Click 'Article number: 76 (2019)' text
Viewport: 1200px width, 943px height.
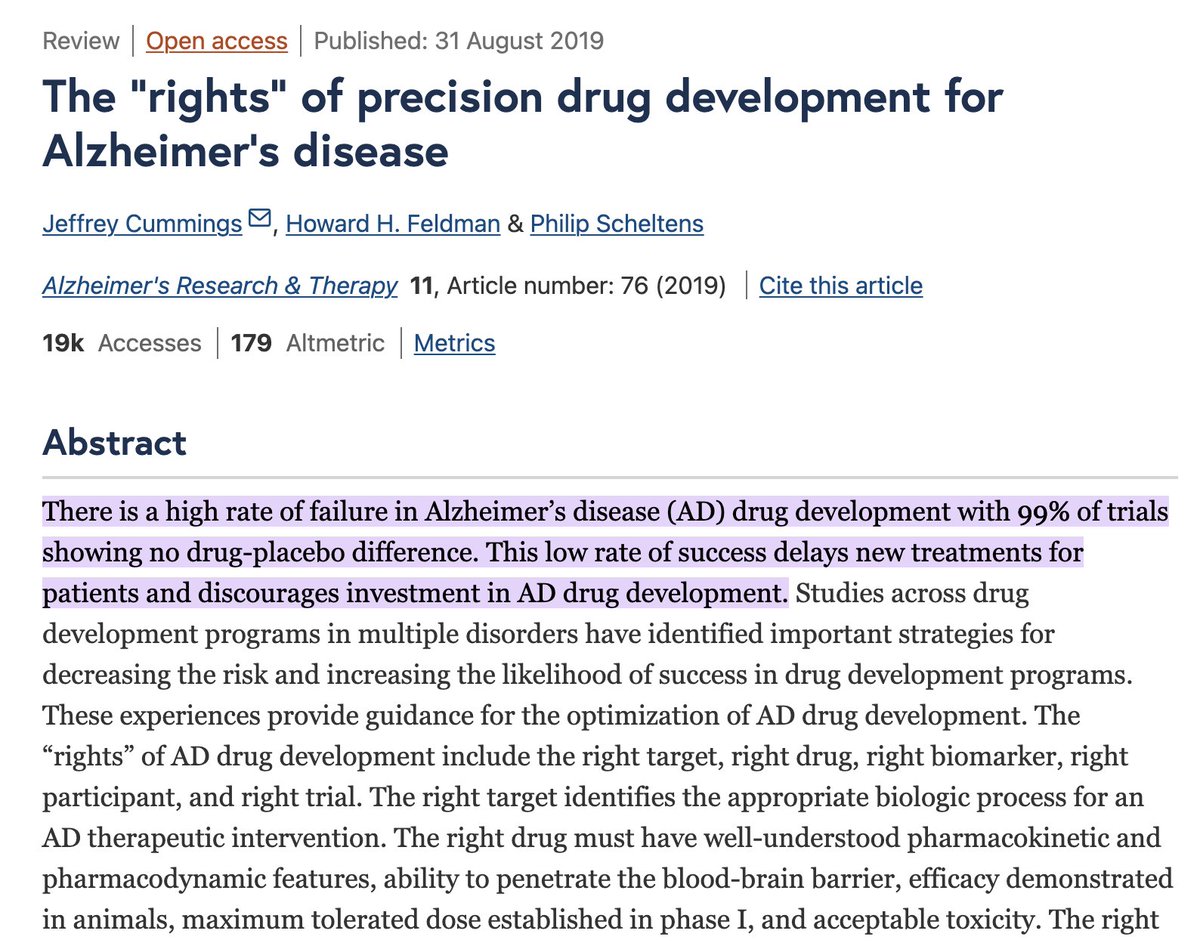(x=587, y=285)
